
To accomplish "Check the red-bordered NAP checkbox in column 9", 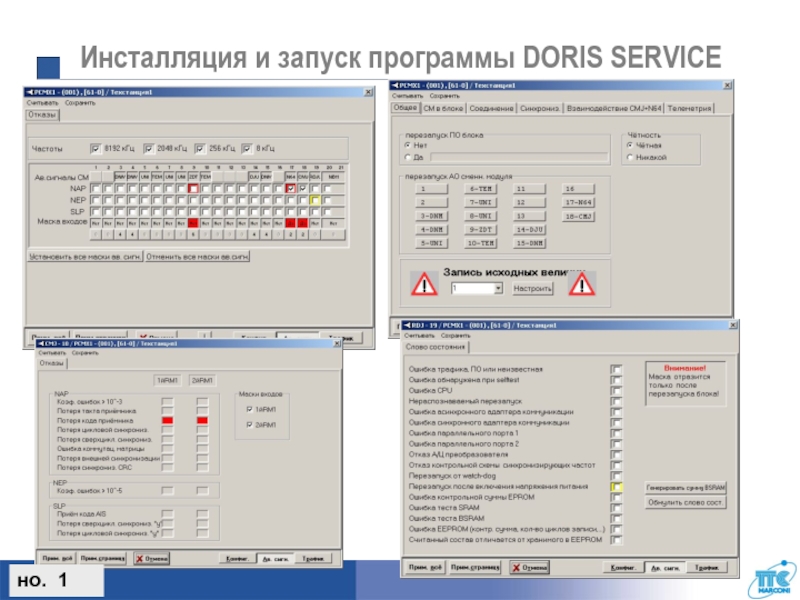I will [193, 189].
